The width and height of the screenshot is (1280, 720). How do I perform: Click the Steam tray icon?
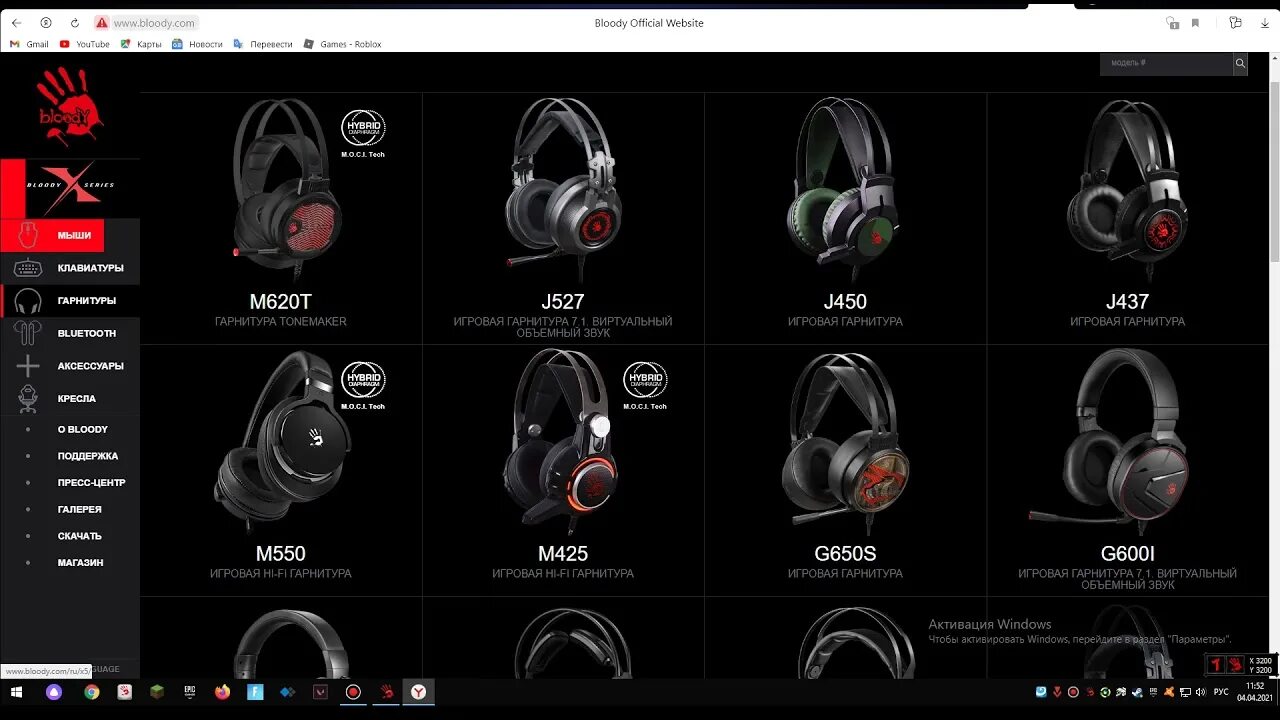(x=1136, y=692)
